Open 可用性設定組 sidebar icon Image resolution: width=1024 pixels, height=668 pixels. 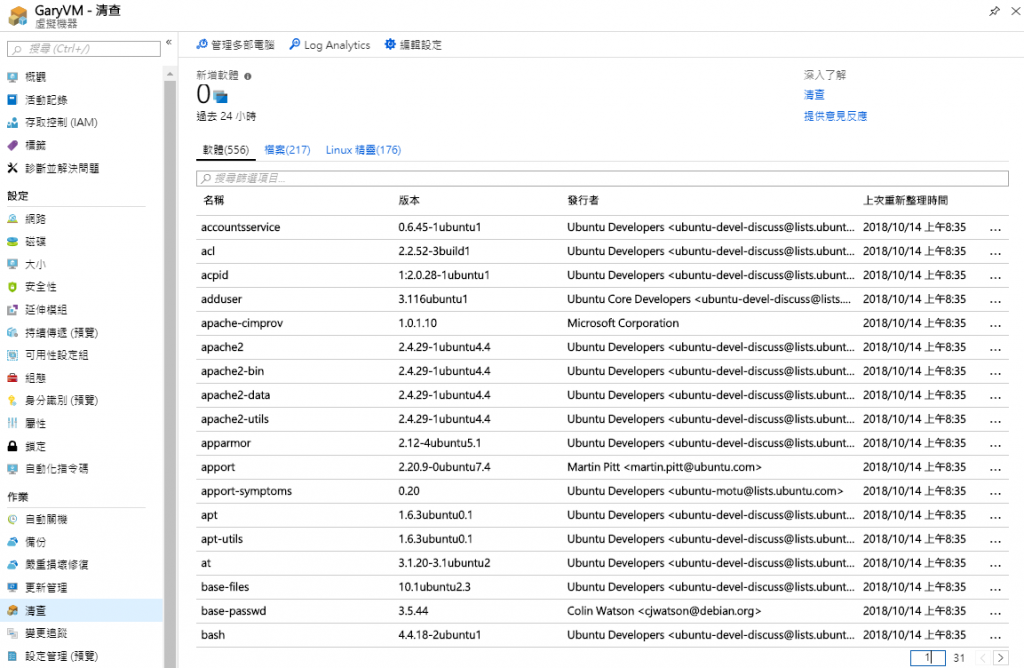12,355
